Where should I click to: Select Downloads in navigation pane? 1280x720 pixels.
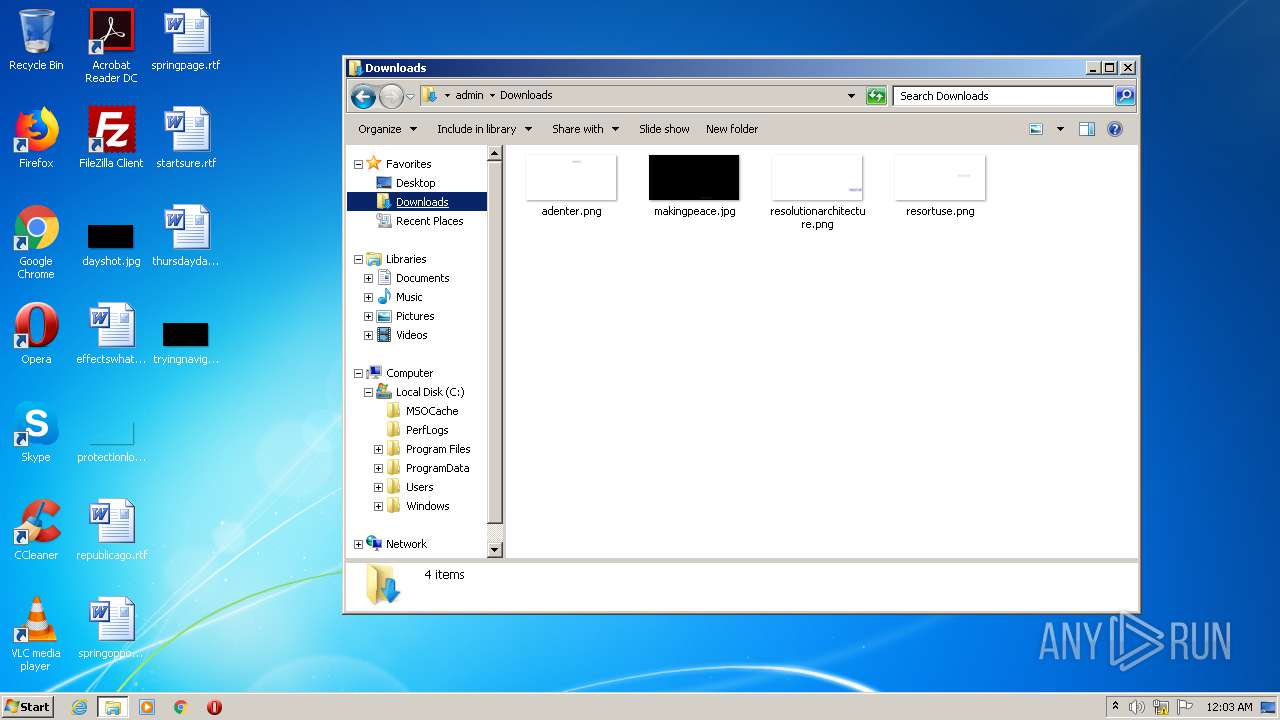[422, 202]
